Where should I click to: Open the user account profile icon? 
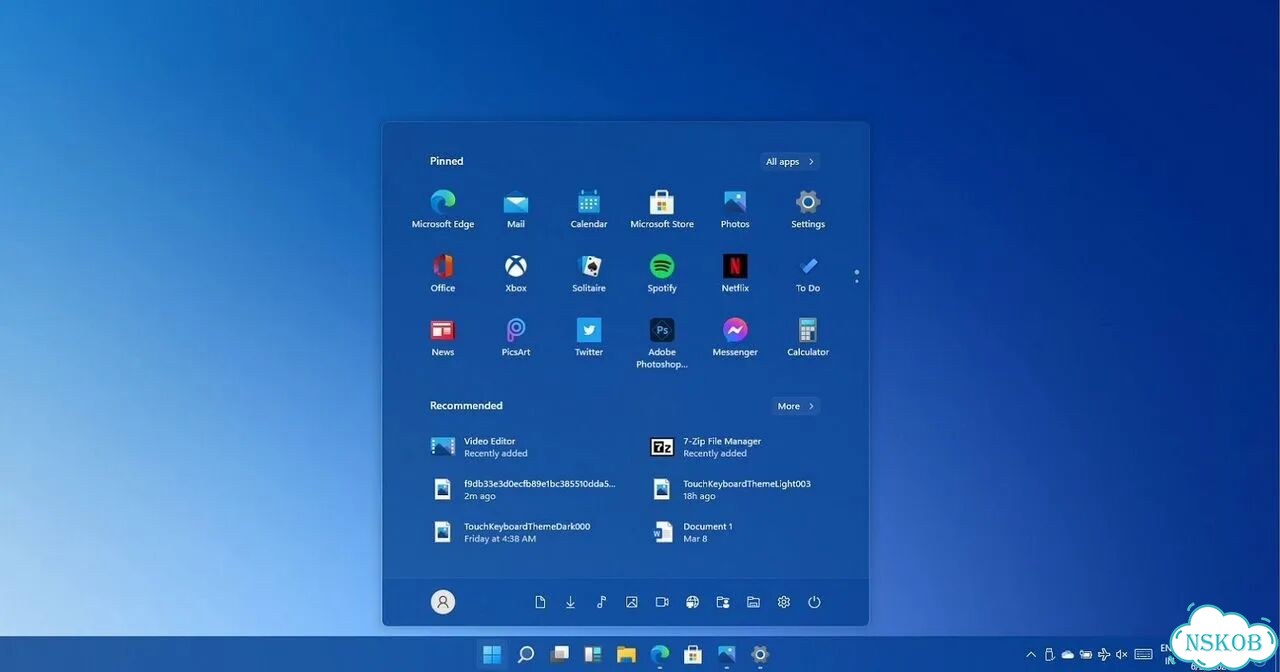[443, 602]
